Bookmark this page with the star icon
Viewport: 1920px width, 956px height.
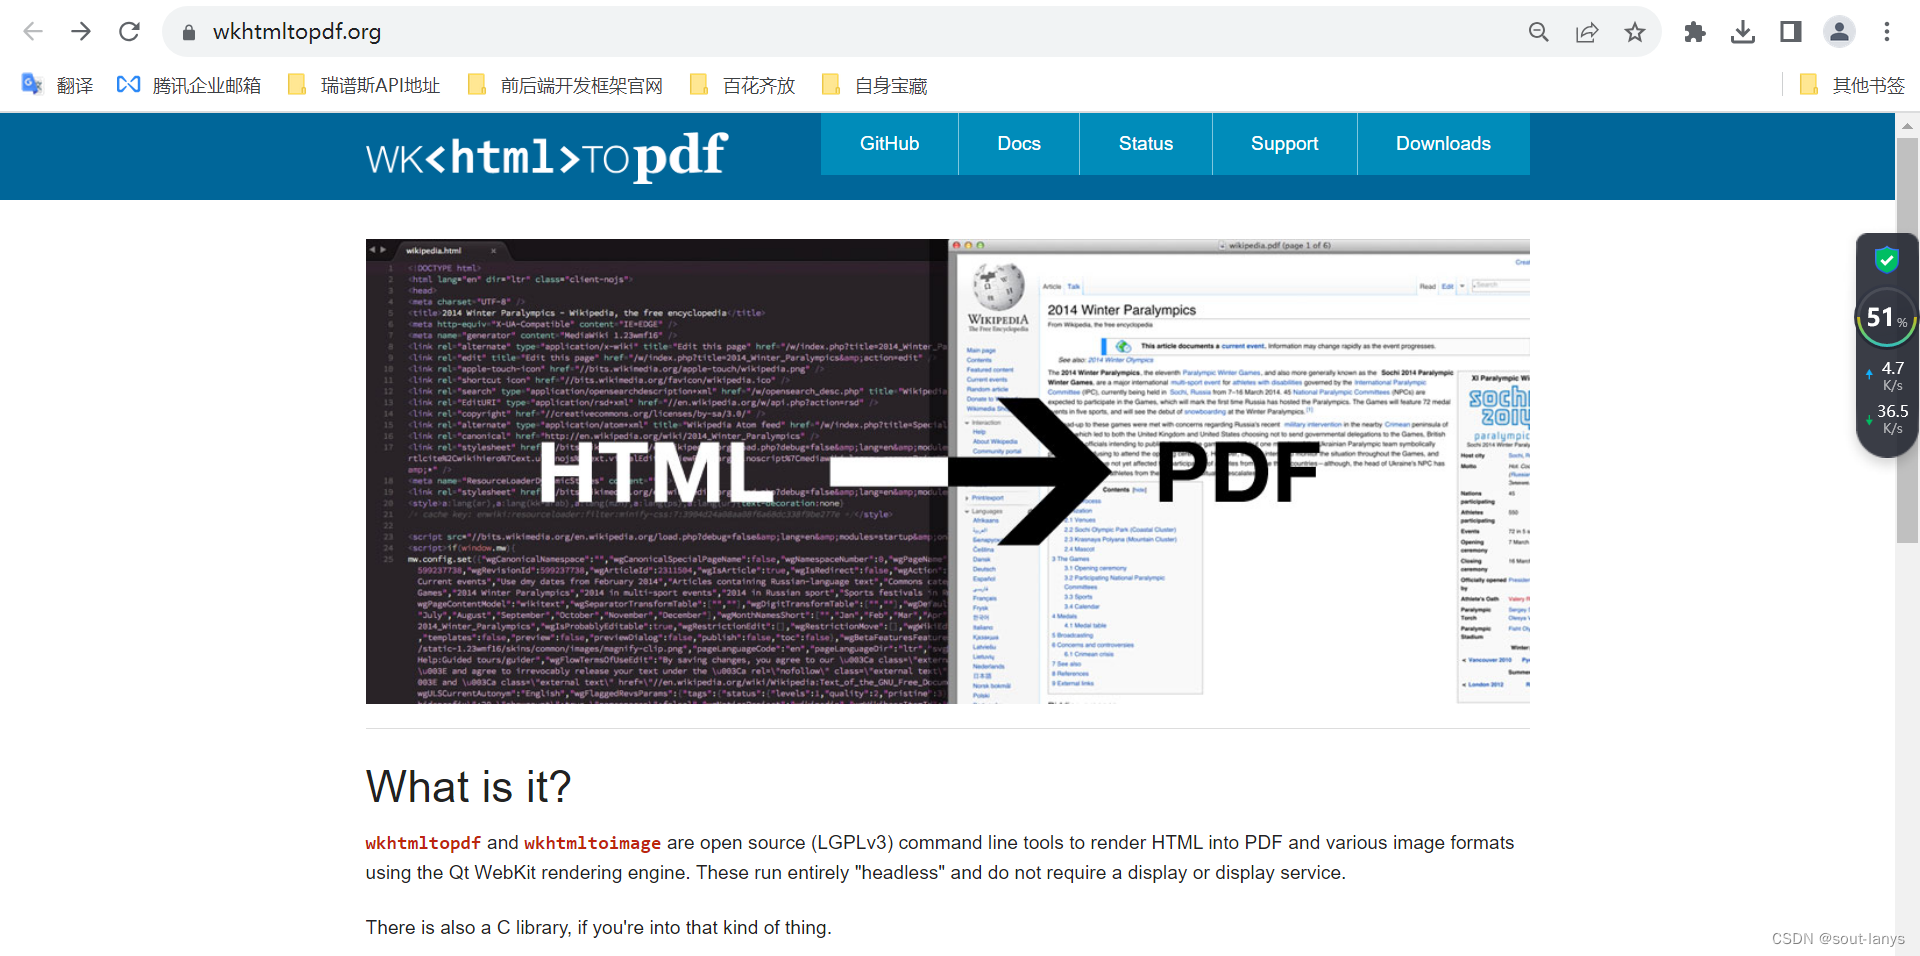pos(1635,32)
